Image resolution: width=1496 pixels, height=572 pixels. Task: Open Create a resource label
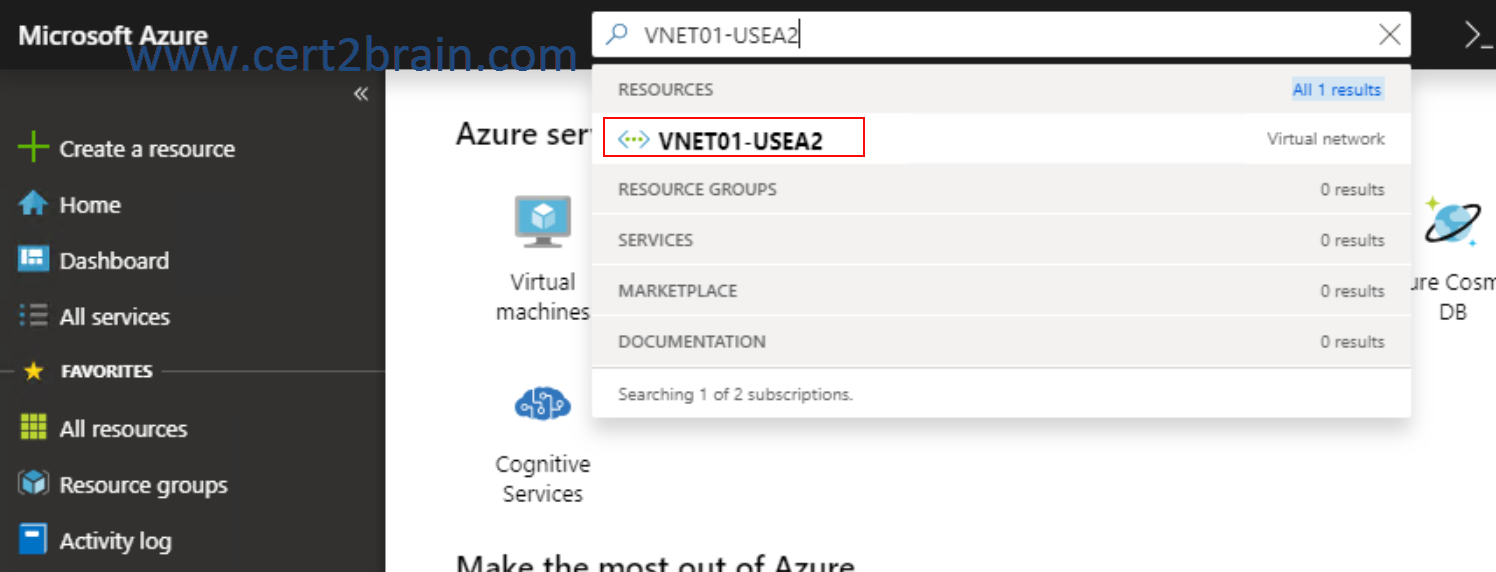click(x=147, y=149)
